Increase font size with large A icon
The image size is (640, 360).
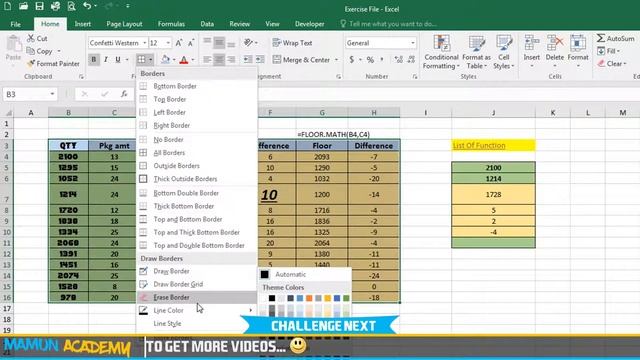tap(179, 43)
